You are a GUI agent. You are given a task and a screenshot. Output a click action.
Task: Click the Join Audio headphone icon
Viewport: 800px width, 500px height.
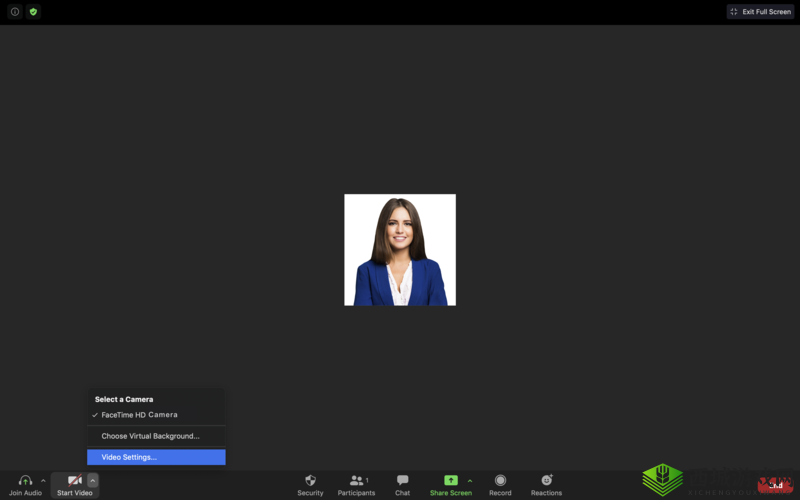click(25, 481)
